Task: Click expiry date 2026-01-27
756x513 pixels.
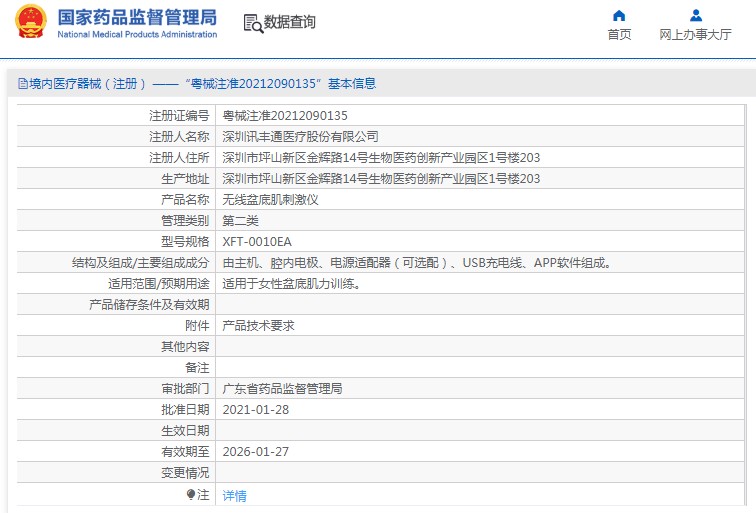Action: (x=256, y=452)
